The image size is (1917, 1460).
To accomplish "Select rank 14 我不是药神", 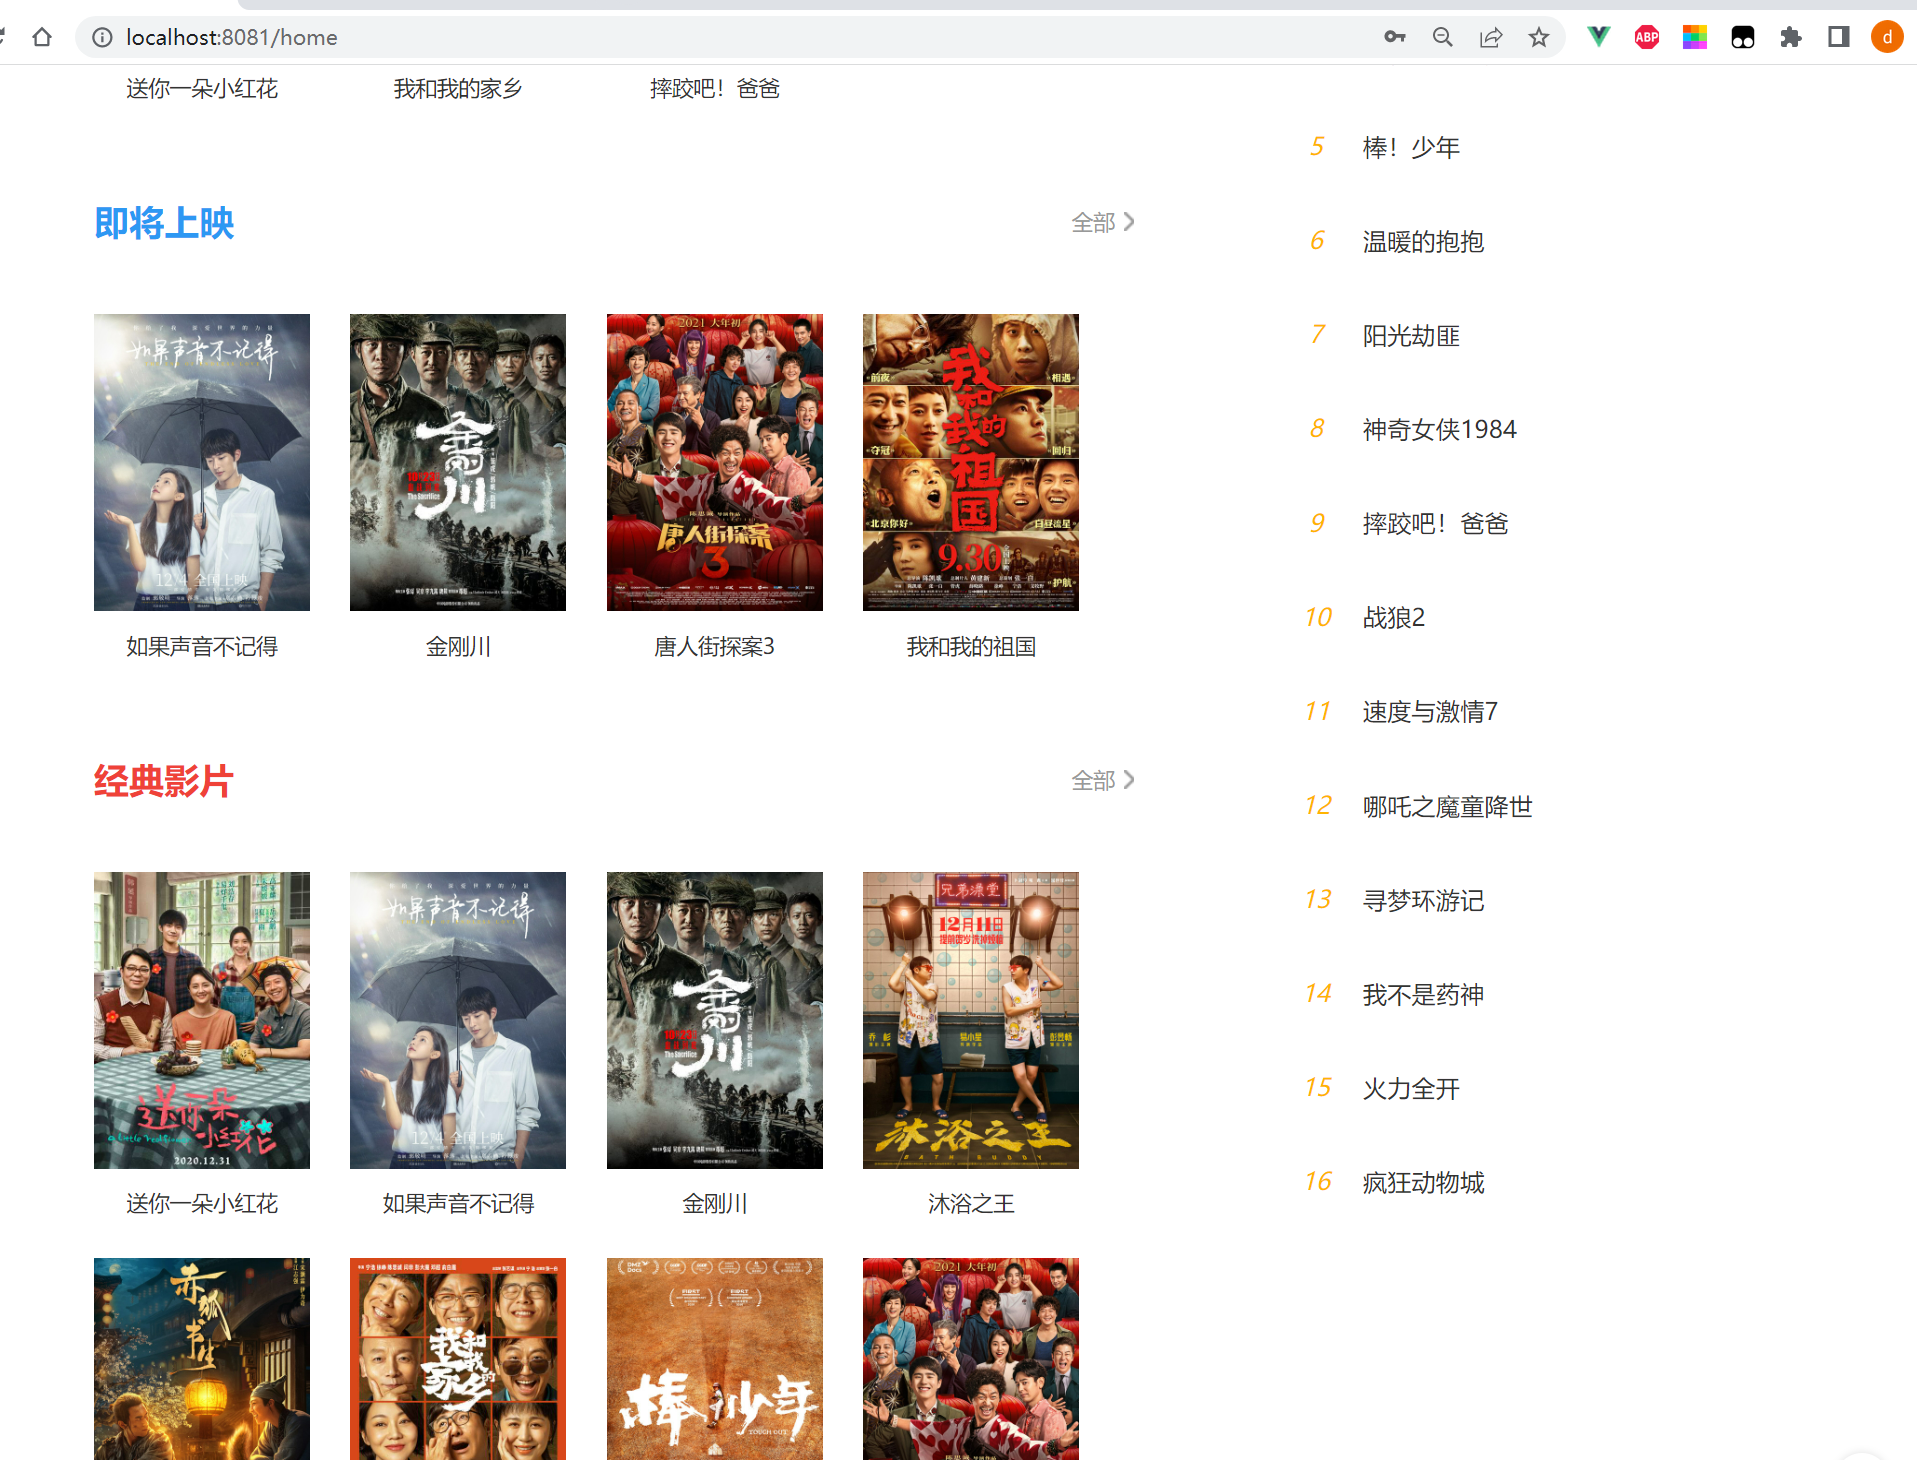I will click(1423, 995).
